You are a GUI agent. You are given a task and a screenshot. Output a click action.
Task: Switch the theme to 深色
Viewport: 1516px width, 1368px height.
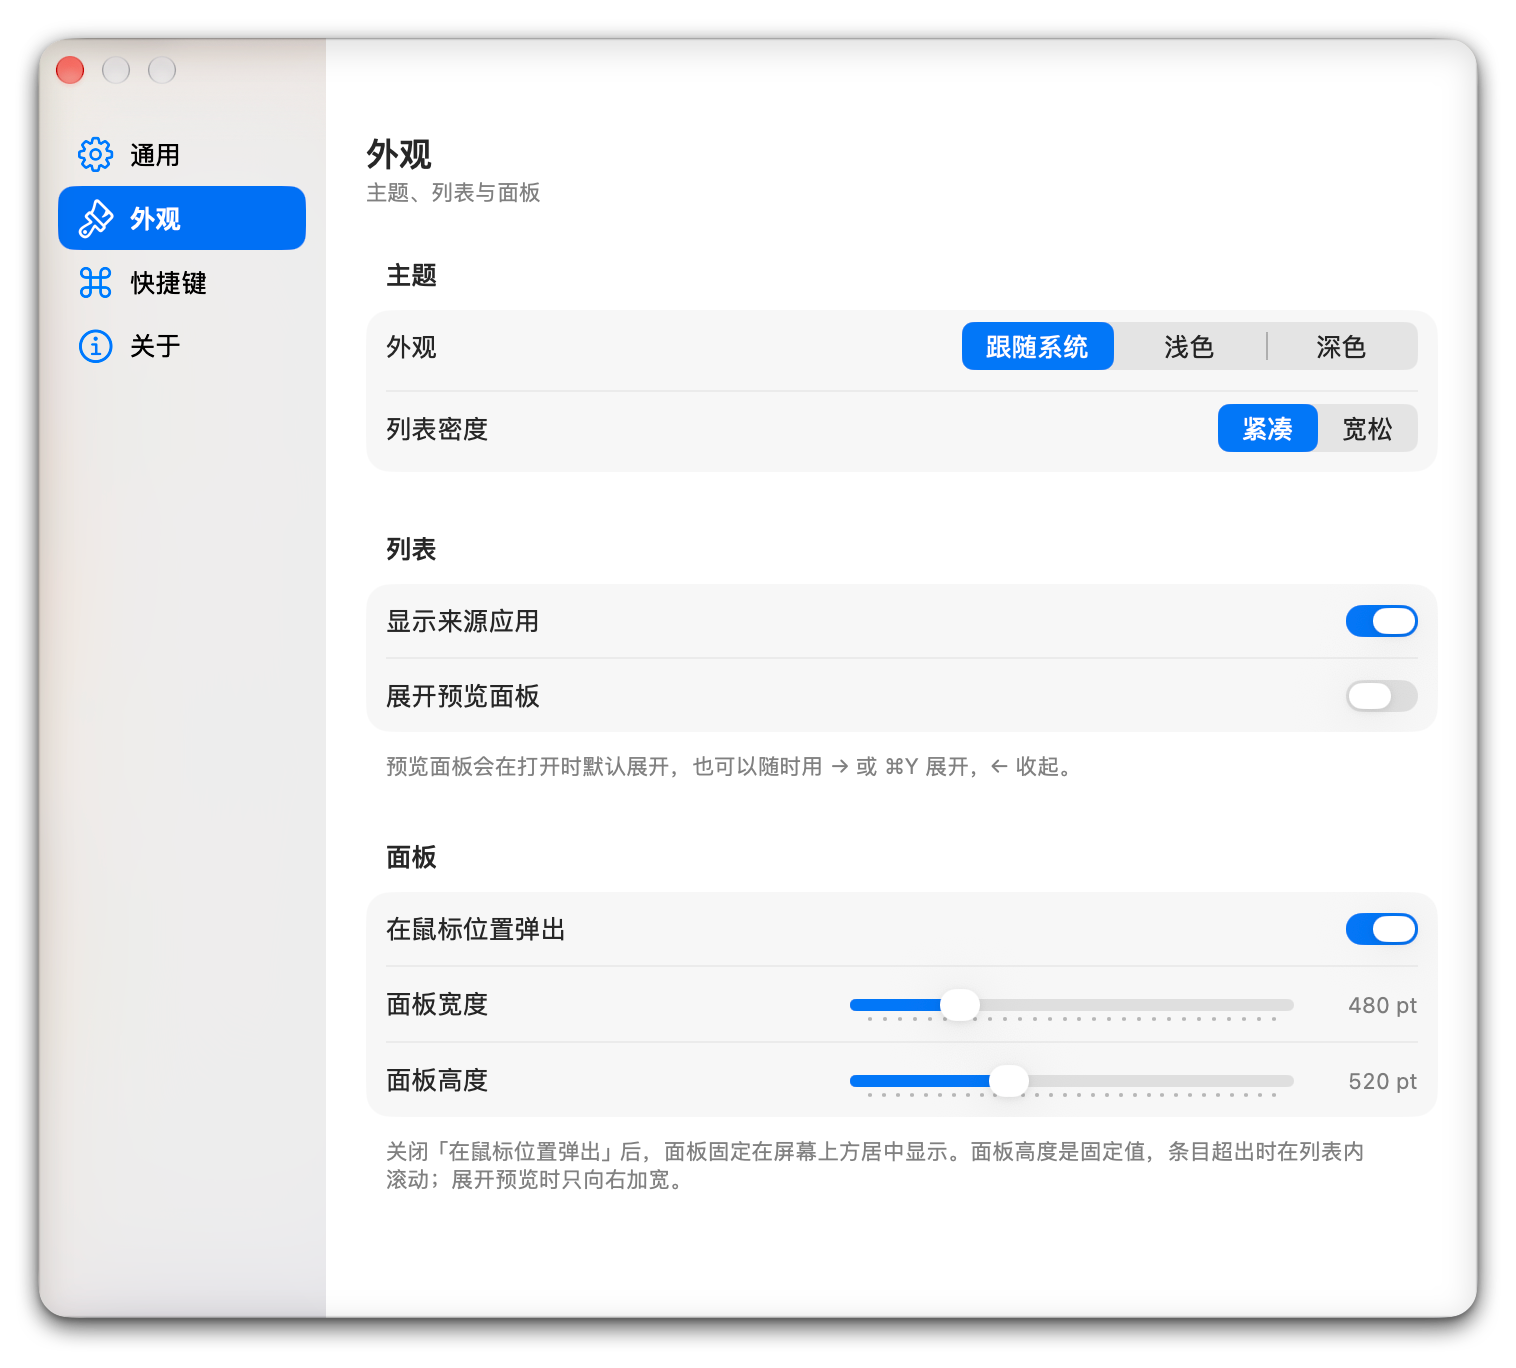[x=1342, y=346]
